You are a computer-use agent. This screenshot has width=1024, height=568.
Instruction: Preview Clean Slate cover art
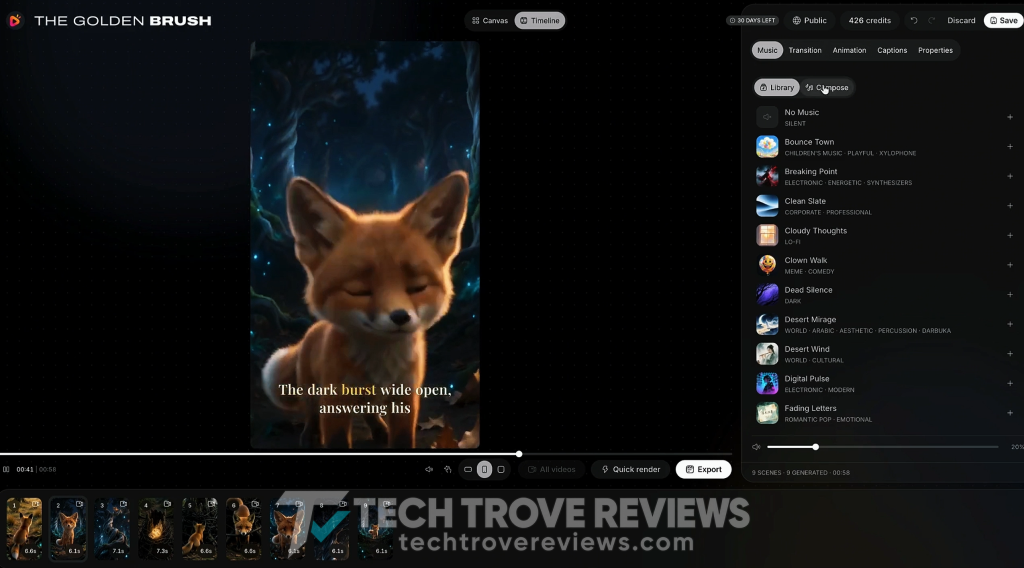tap(767, 206)
